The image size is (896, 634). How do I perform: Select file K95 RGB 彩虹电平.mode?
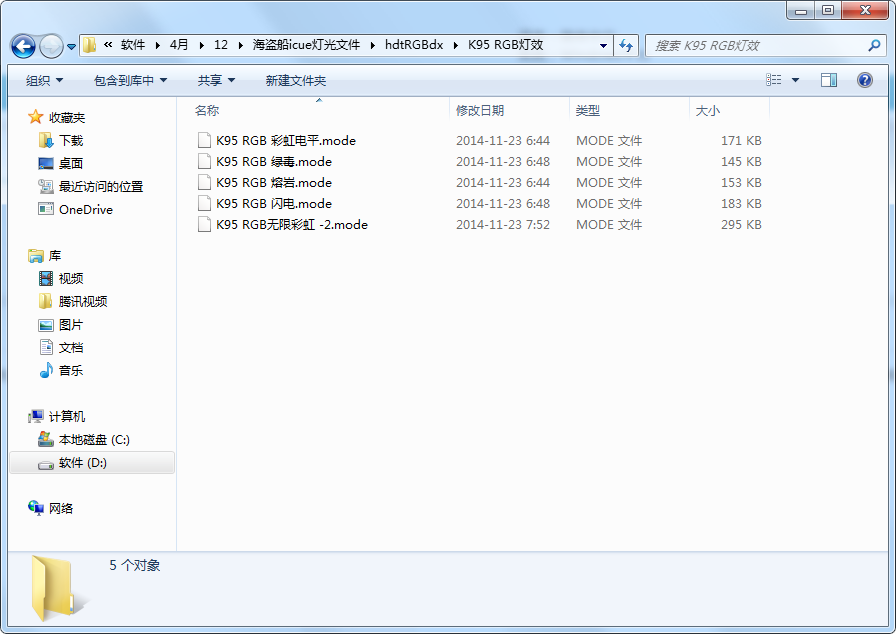[x=286, y=141]
